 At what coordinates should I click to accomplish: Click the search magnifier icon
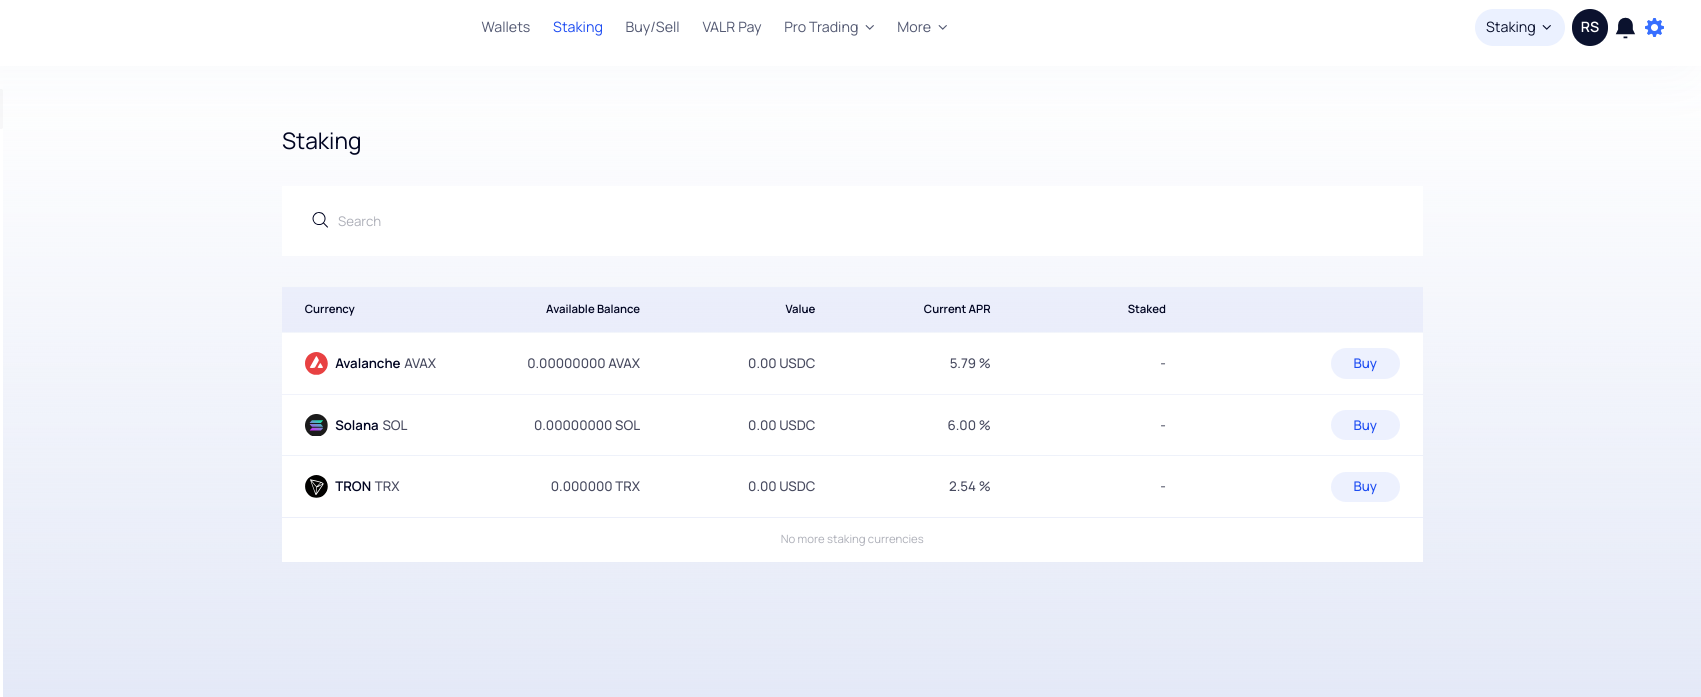(x=320, y=220)
